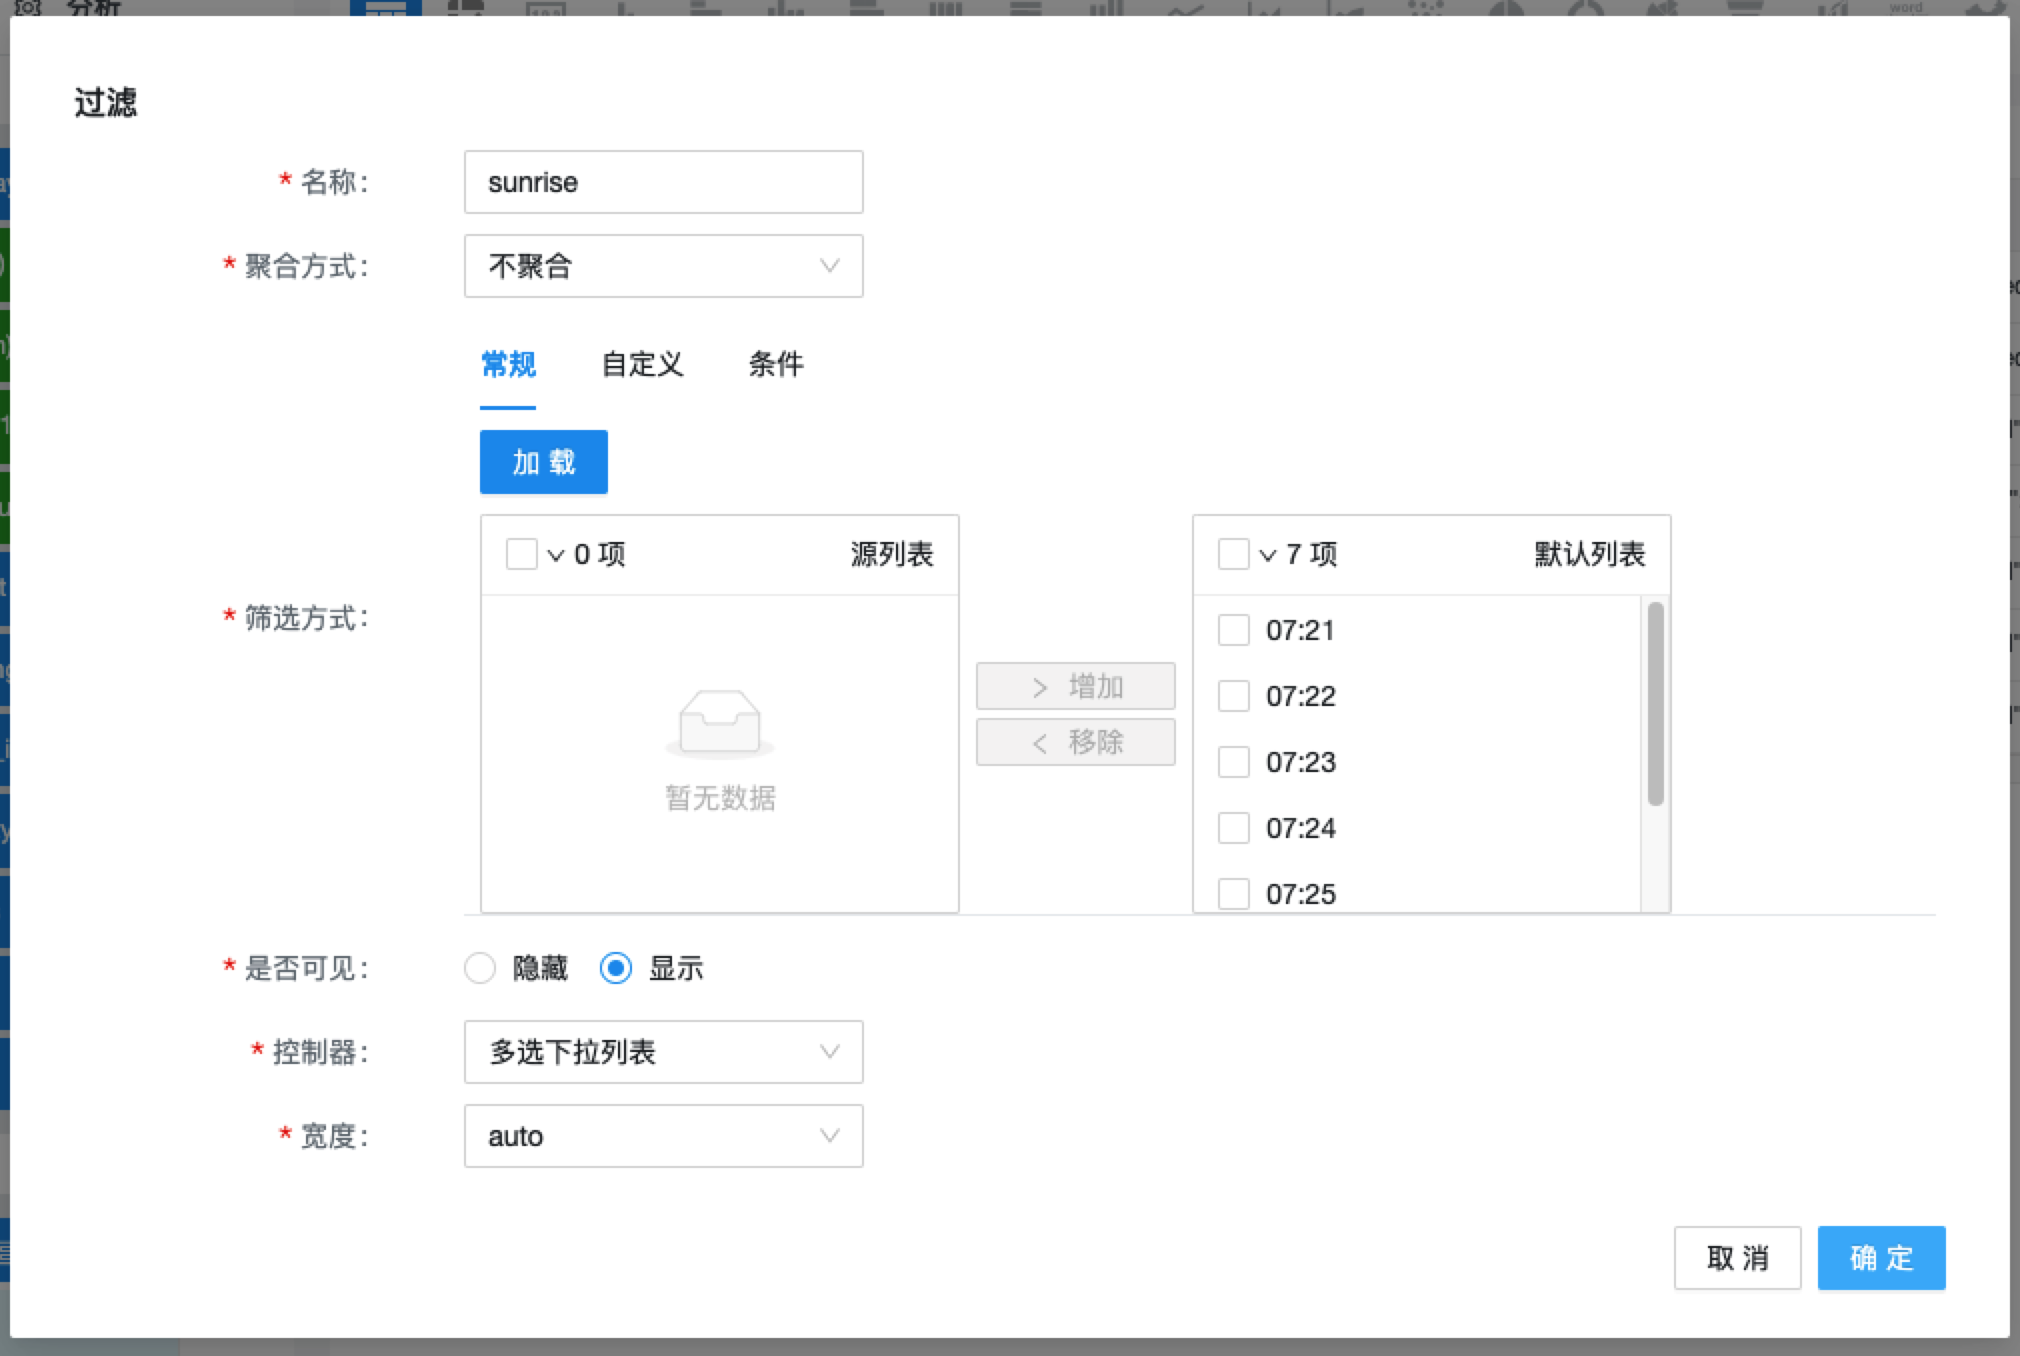Click inside the sunrise name input field
The image size is (2020, 1356).
pos(663,182)
